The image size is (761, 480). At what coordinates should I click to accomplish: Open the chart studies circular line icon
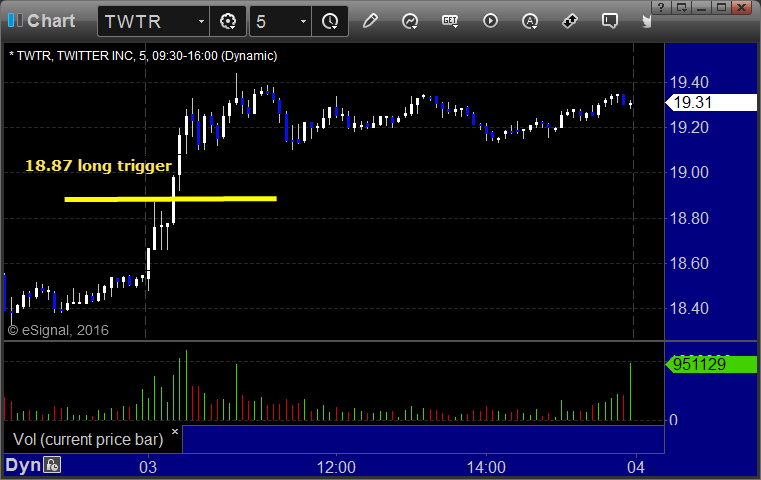[x=410, y=21]
